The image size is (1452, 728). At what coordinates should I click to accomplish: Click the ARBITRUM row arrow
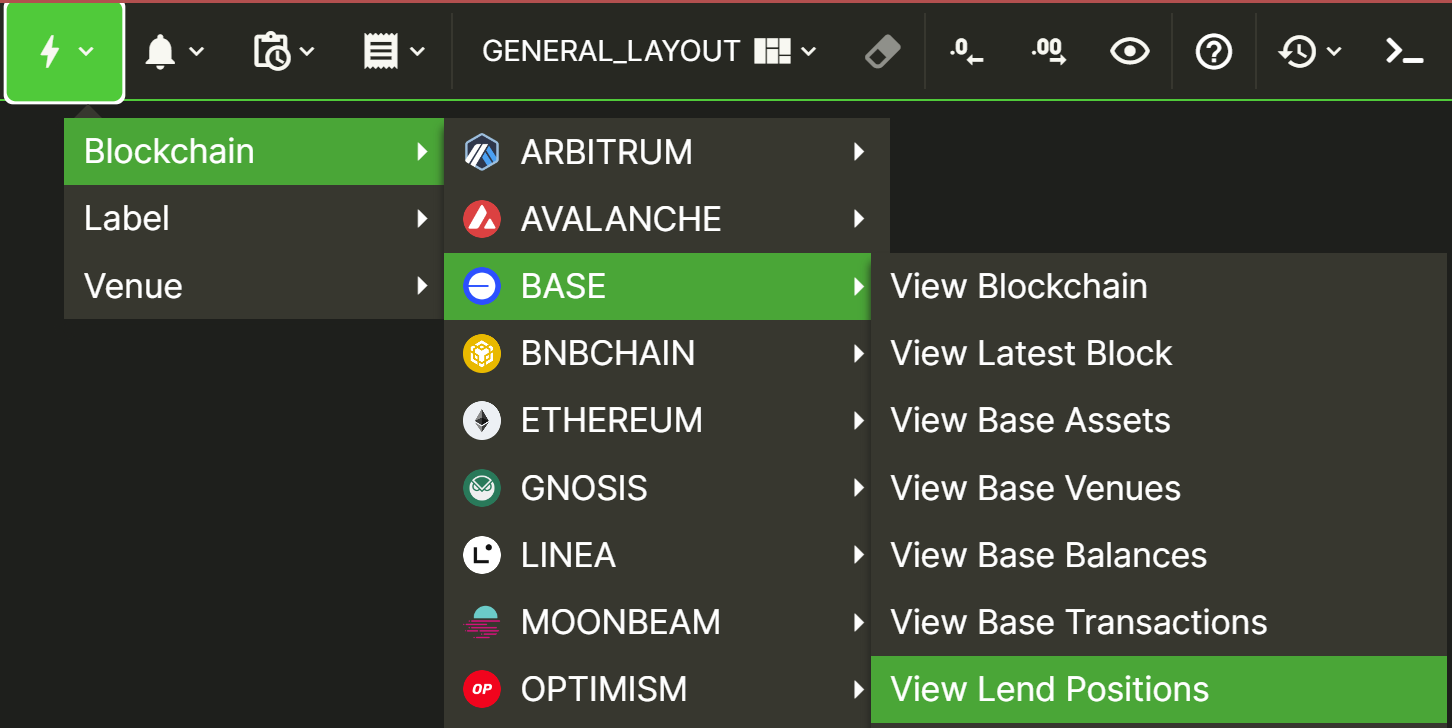[x=858, y=152]
